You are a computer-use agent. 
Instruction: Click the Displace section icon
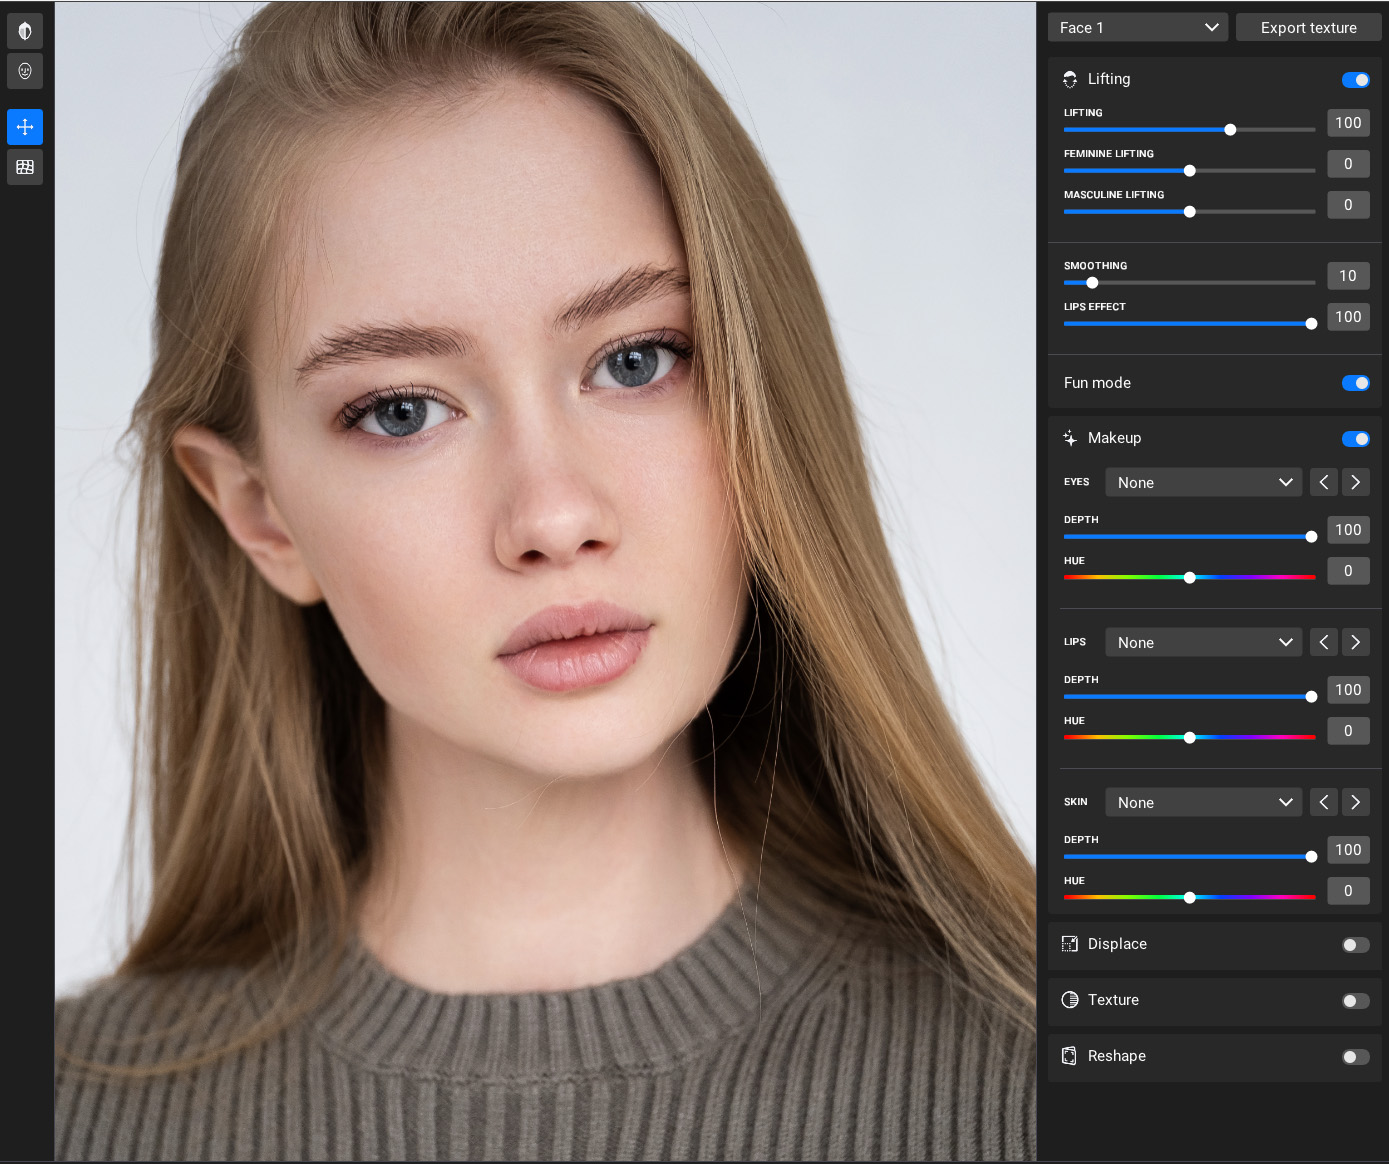pos(1070,944)
